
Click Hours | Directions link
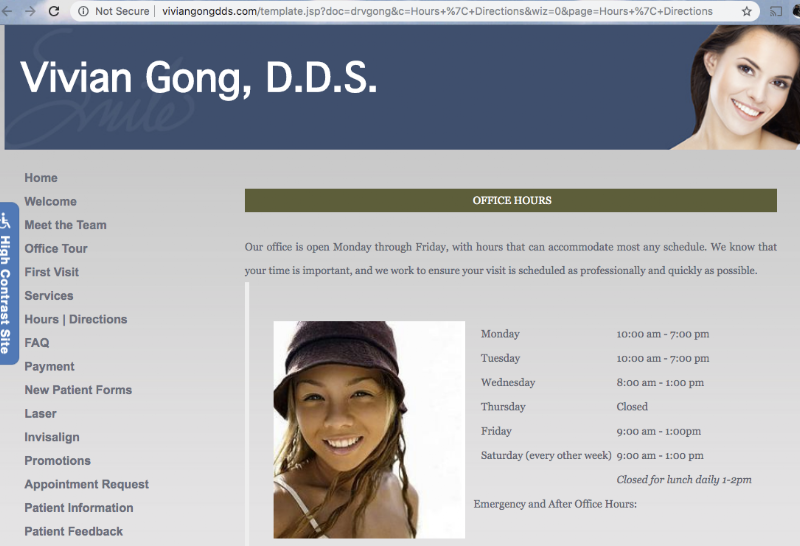[76, 319]
